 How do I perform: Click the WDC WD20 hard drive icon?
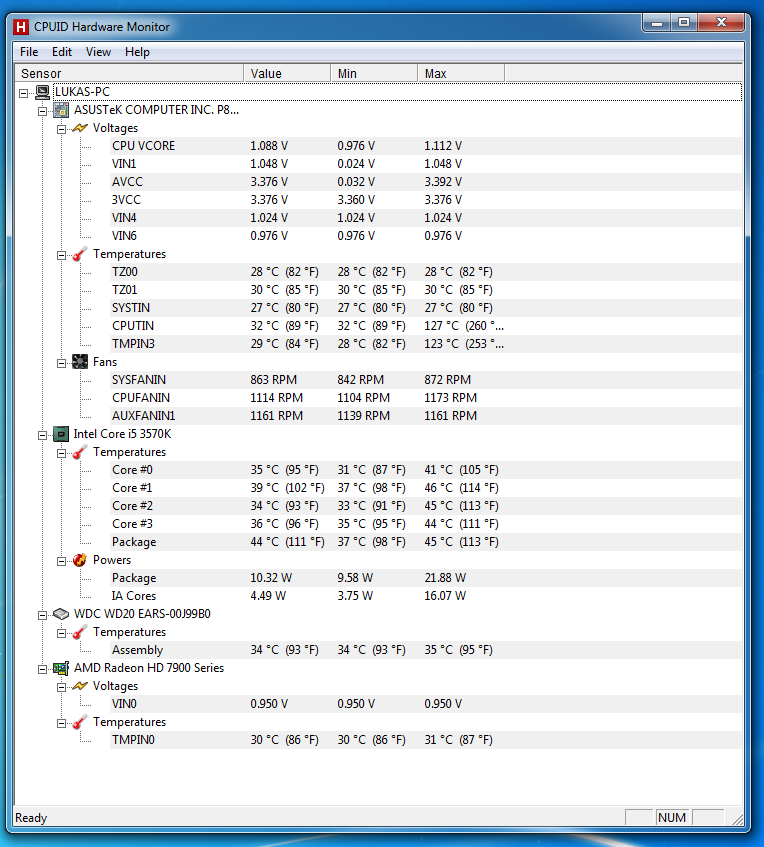click(x=61, y=614)
